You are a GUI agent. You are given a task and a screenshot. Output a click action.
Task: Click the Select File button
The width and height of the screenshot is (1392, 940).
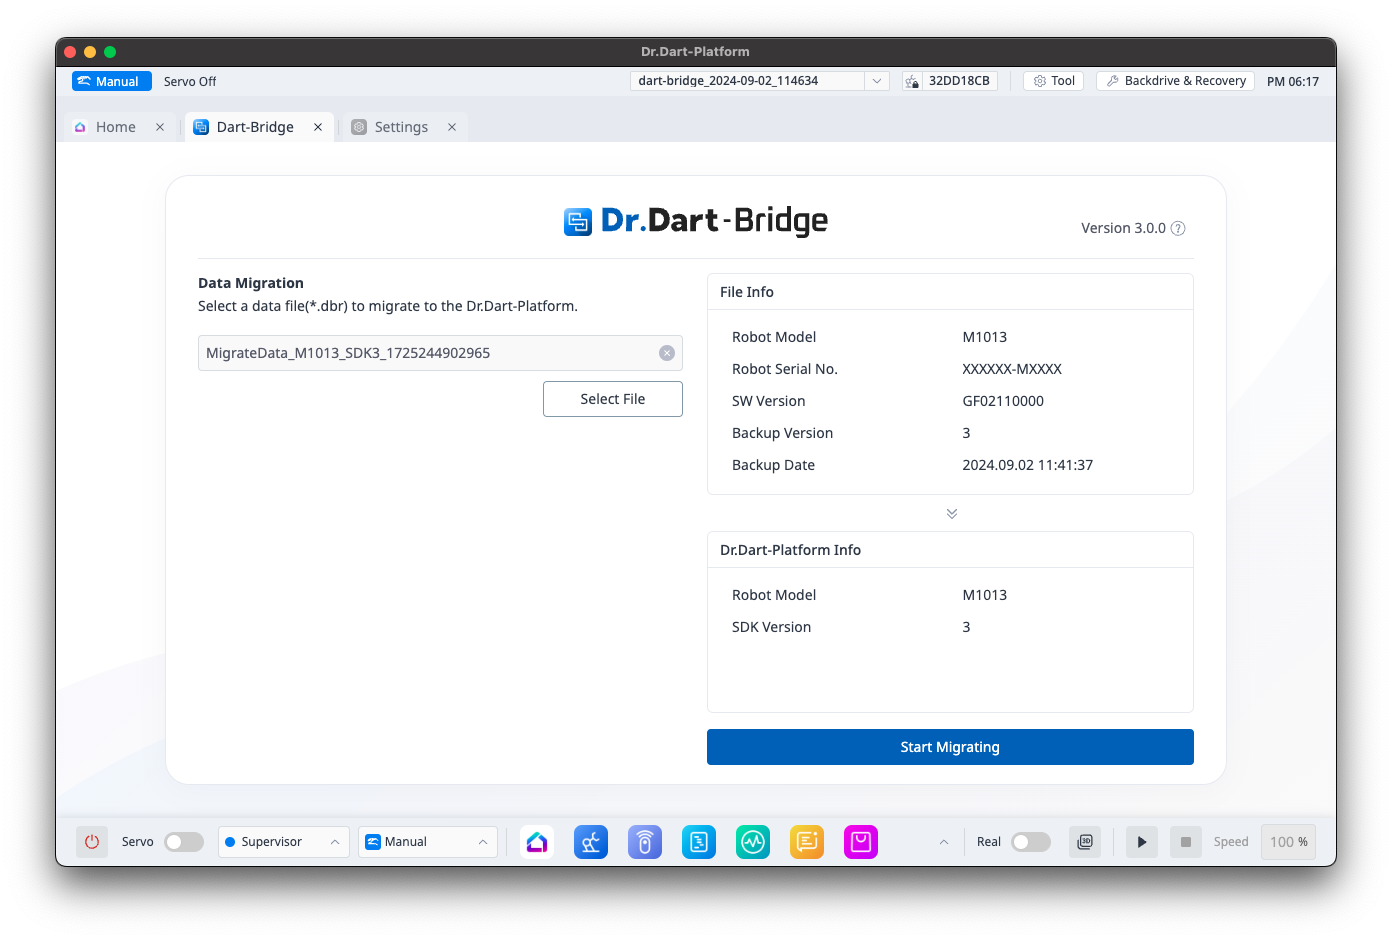point(613,399)
